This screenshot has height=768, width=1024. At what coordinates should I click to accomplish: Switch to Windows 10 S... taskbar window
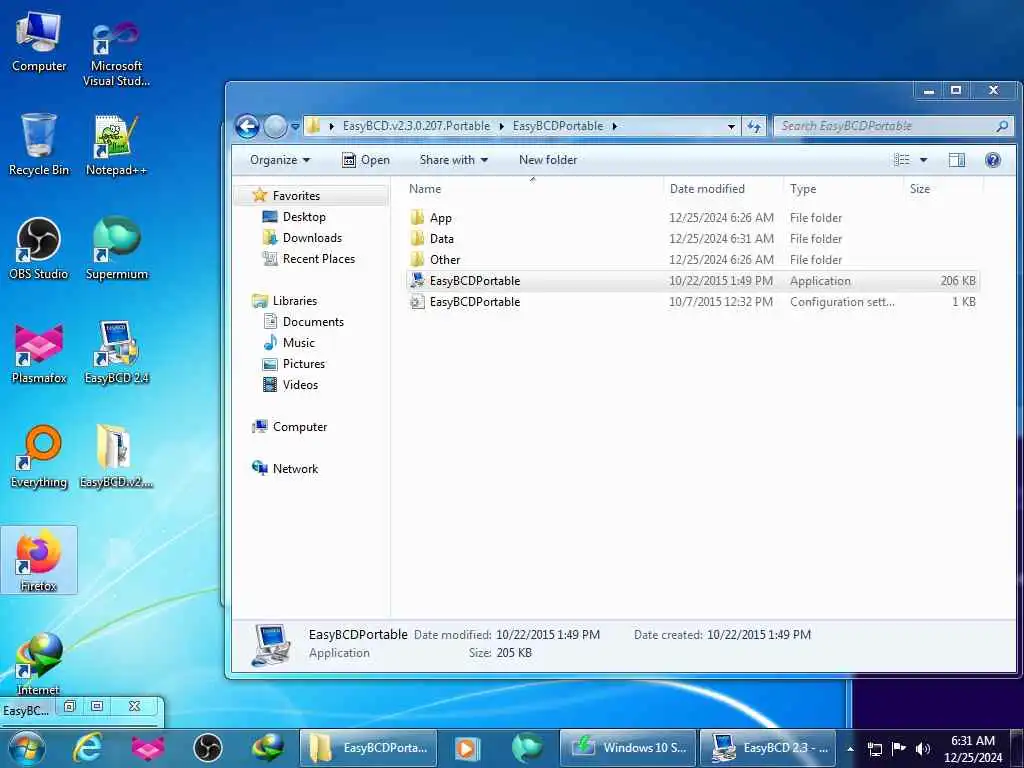[x=628, y=748]
